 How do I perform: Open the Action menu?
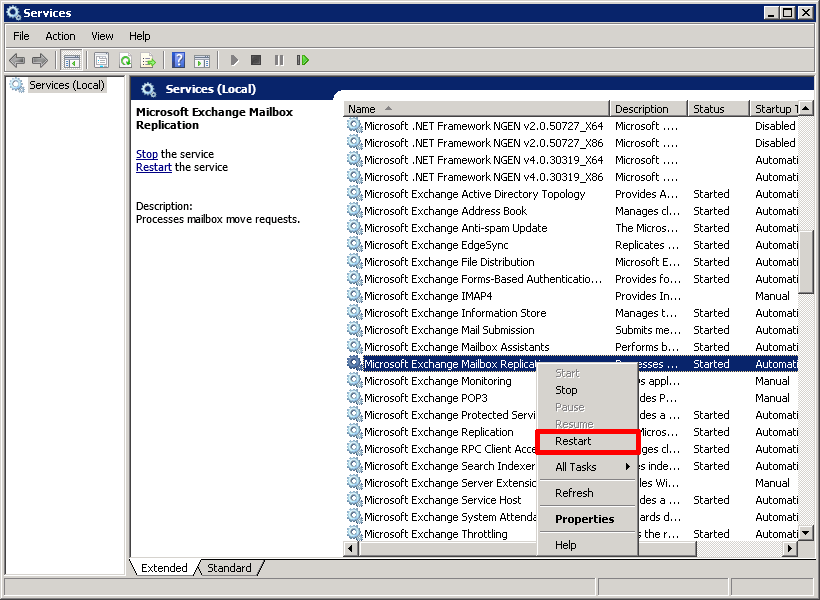pos(60,36)
